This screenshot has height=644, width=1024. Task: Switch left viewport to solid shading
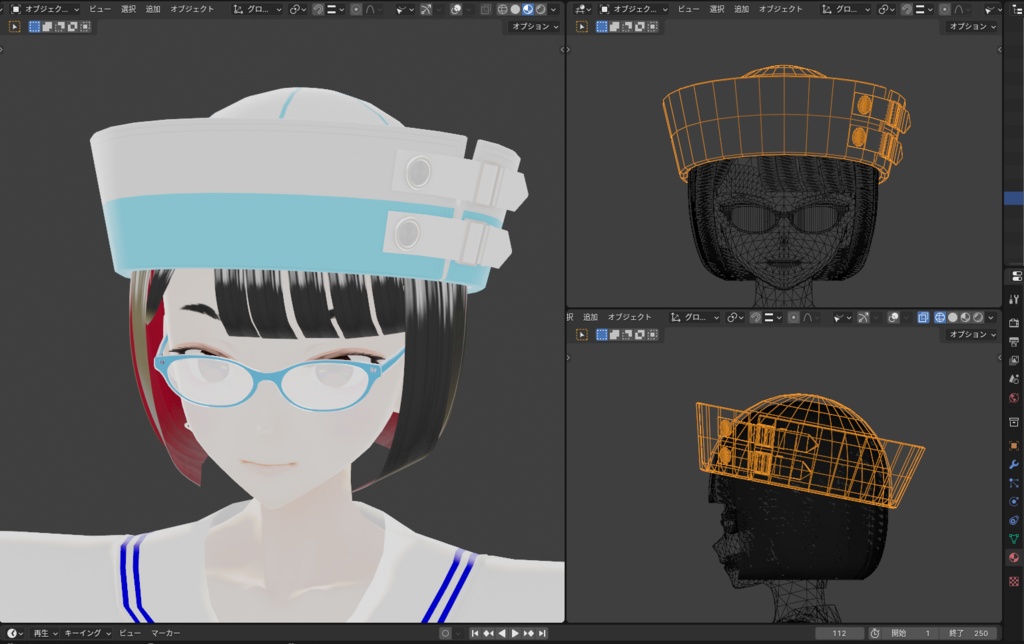point(515,9)
